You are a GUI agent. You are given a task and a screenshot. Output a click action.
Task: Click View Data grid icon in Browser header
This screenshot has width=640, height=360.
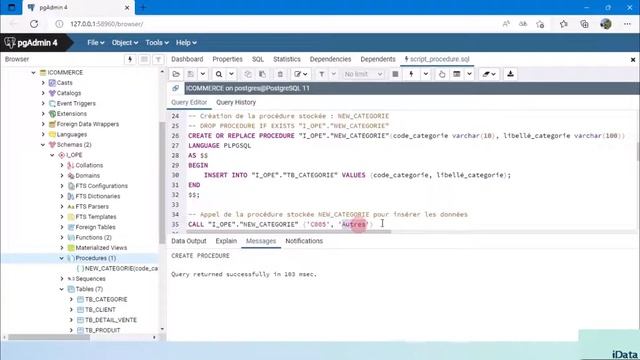(144, 60)
